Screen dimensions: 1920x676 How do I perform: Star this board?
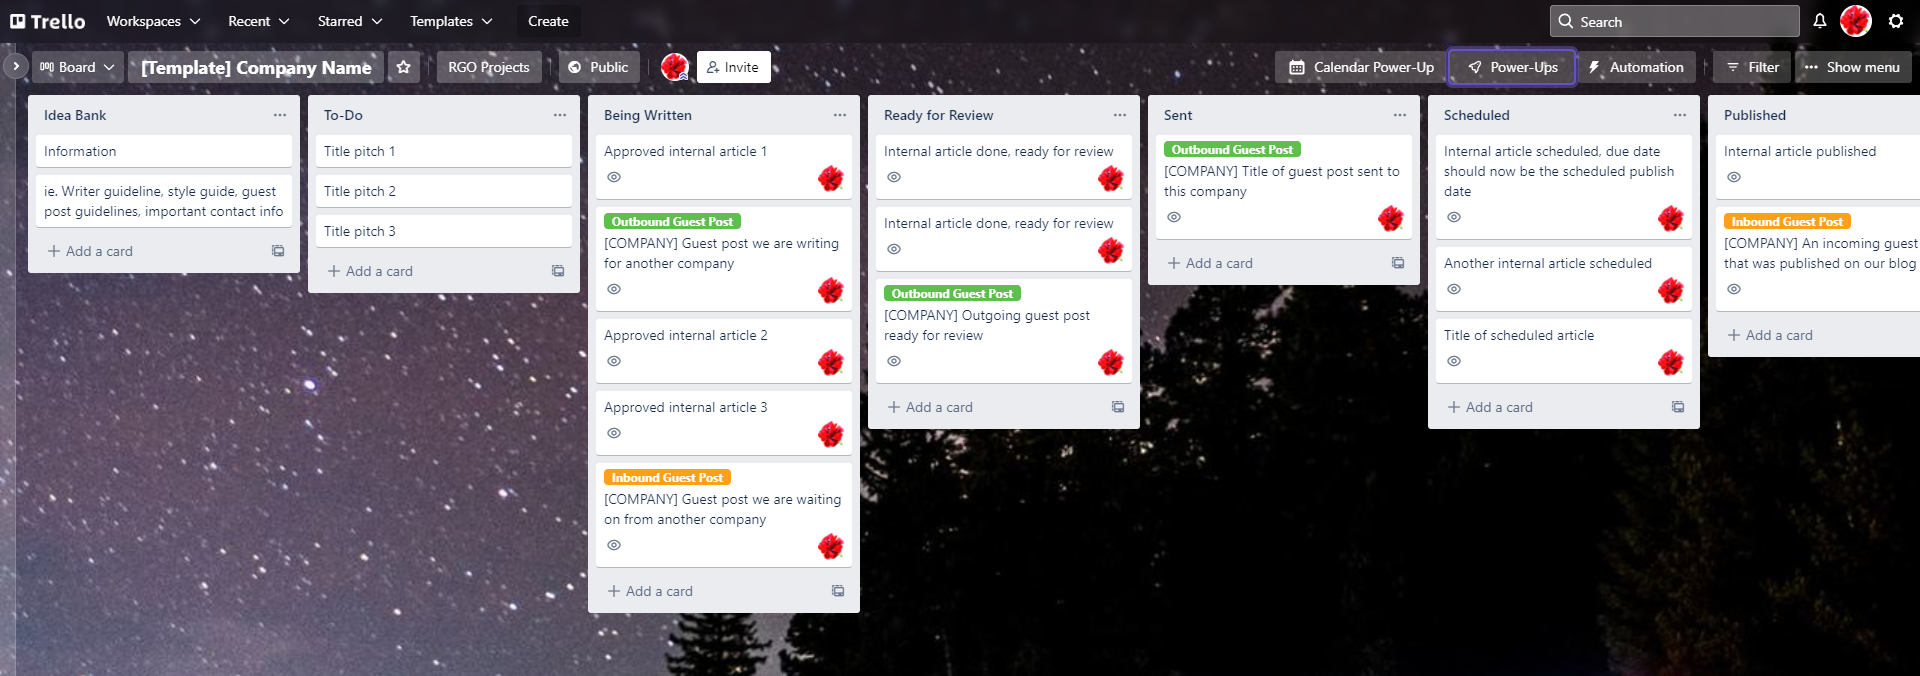(x=404, y=67)
